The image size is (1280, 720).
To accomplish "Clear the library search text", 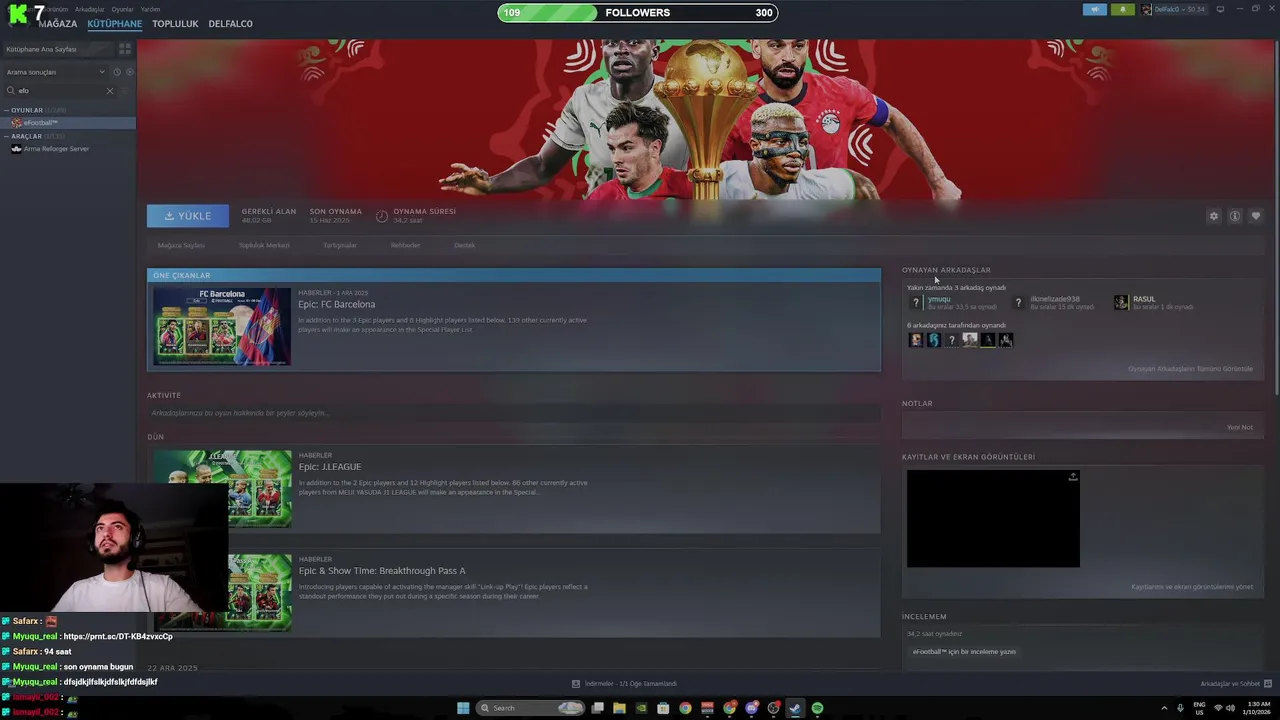I will point(110,91).
